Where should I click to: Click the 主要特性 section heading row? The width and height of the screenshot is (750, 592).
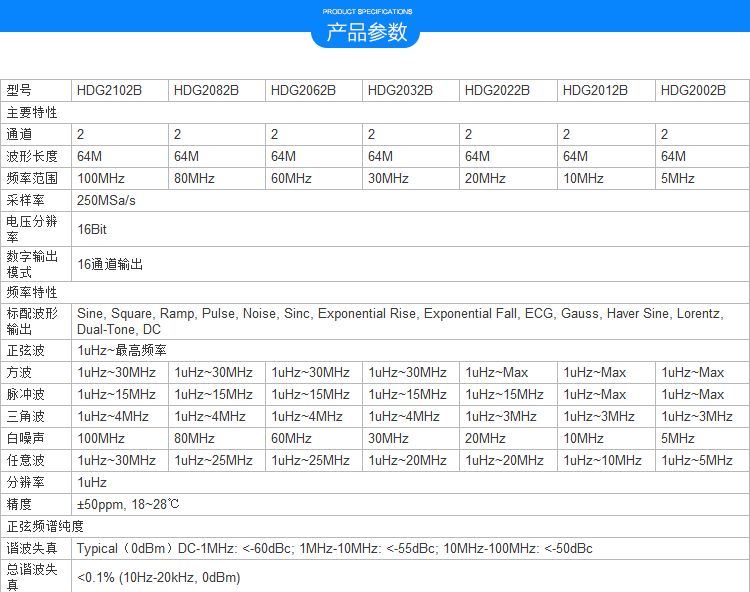[32, 112]
